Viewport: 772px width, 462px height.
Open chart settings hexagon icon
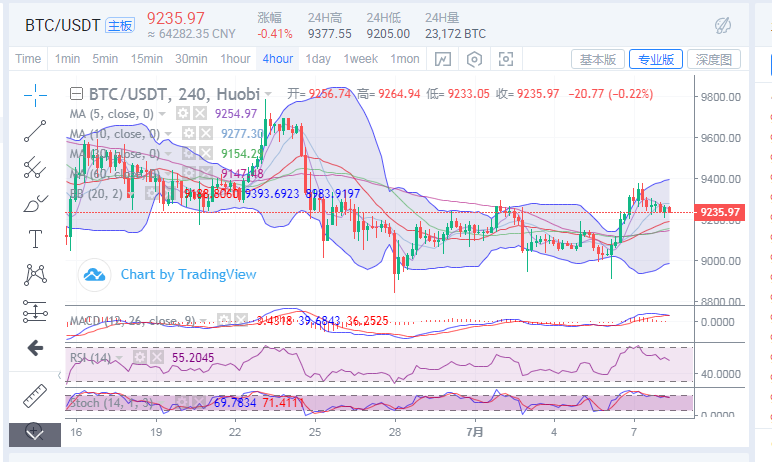[x=474, y=60]
